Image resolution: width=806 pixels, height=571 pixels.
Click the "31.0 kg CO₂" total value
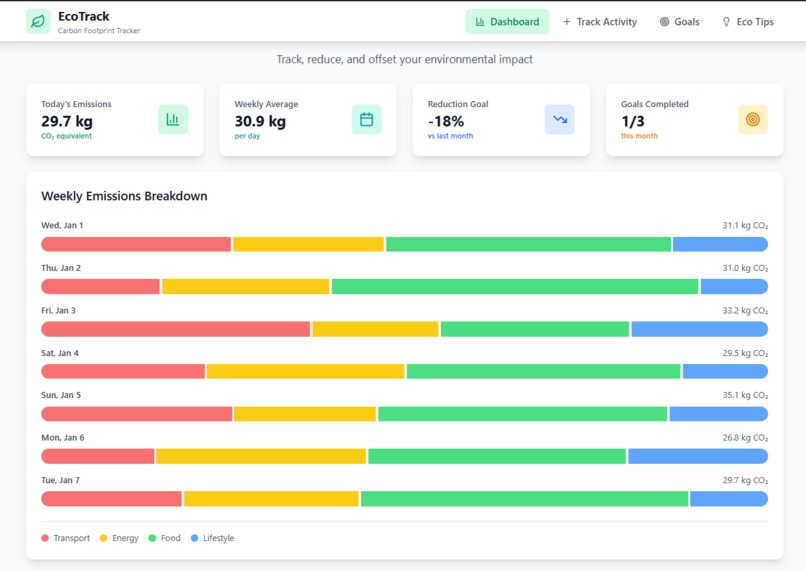pyautogui.click(x=745, y=268)
